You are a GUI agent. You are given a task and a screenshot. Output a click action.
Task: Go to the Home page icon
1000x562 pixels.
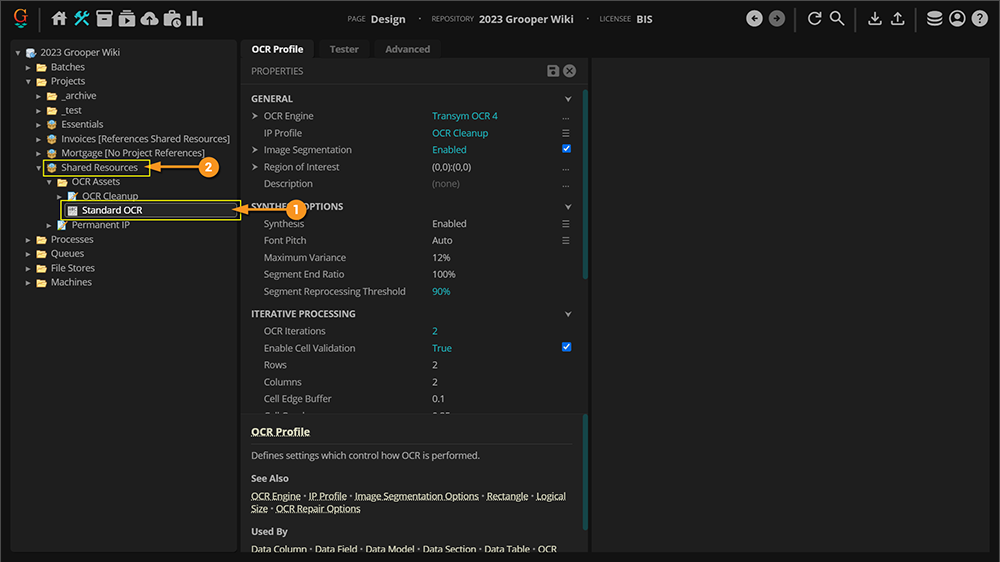point(59,18)
